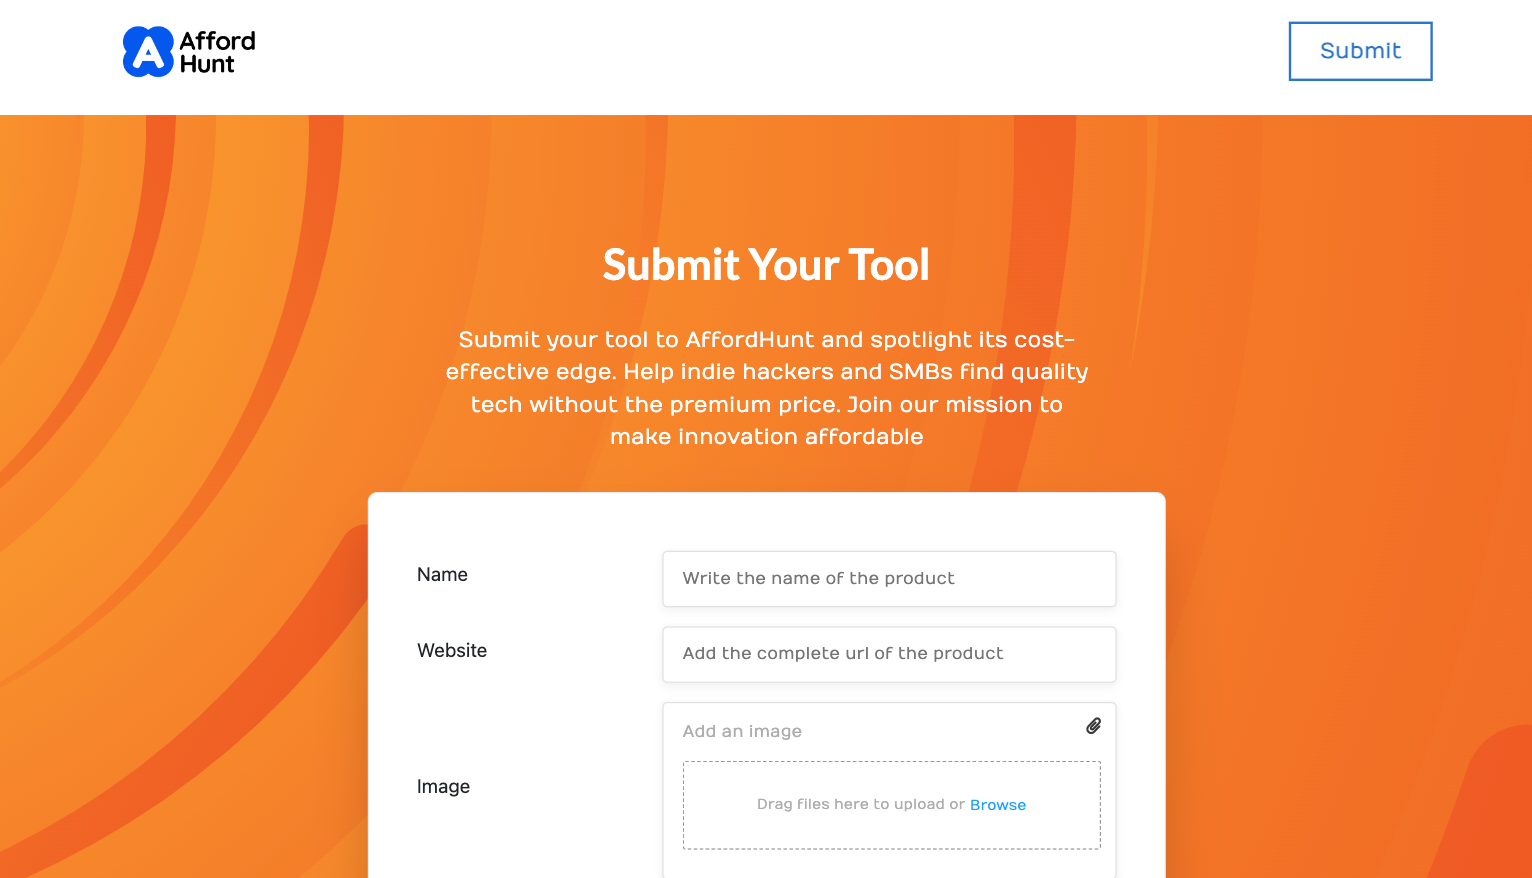The width and height of the screenshot is (1532, 878).
Task: Open file picker via Browse link
Action: point(997,805)
